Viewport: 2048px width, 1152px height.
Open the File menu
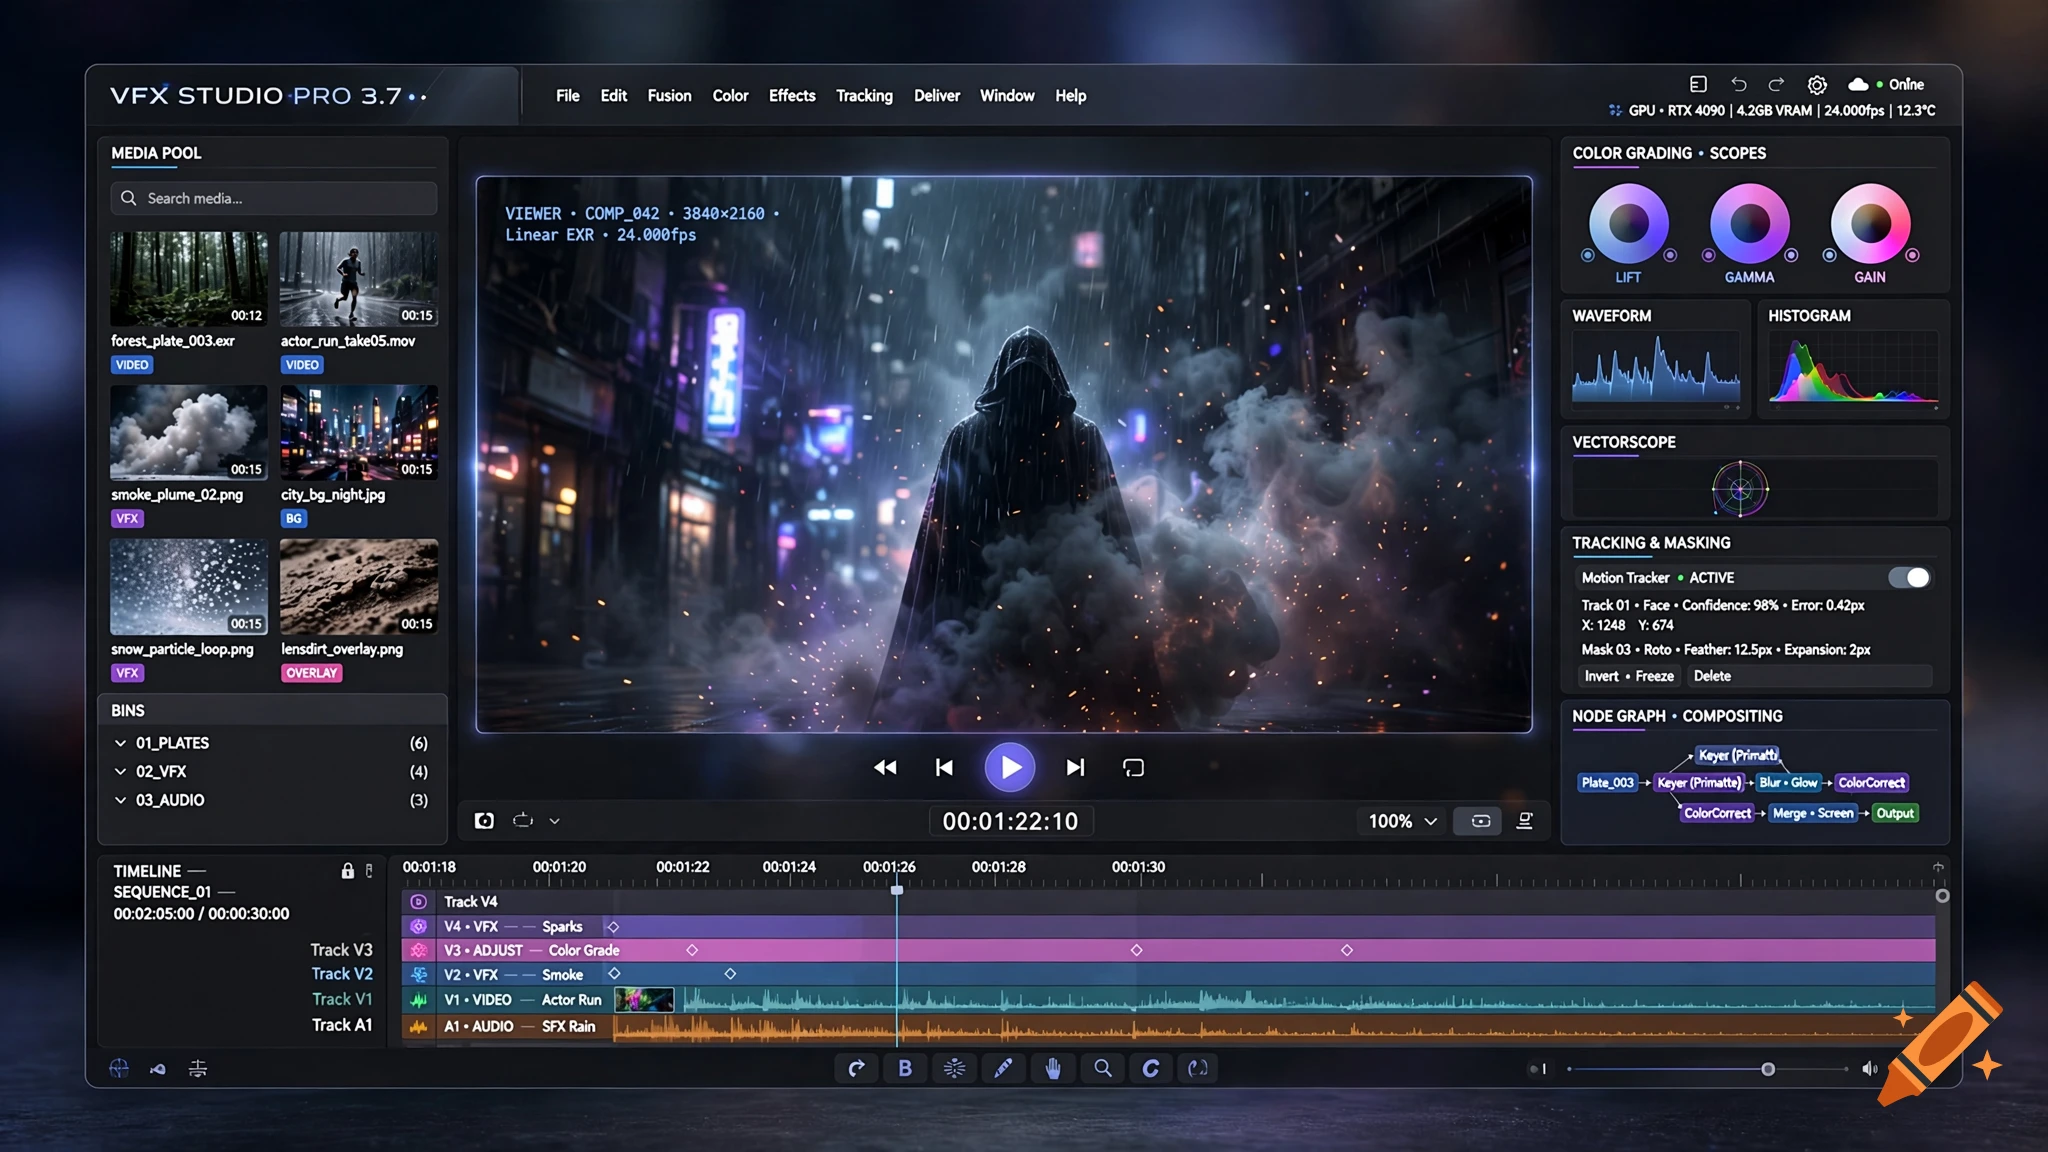click(x=567, y=95)
